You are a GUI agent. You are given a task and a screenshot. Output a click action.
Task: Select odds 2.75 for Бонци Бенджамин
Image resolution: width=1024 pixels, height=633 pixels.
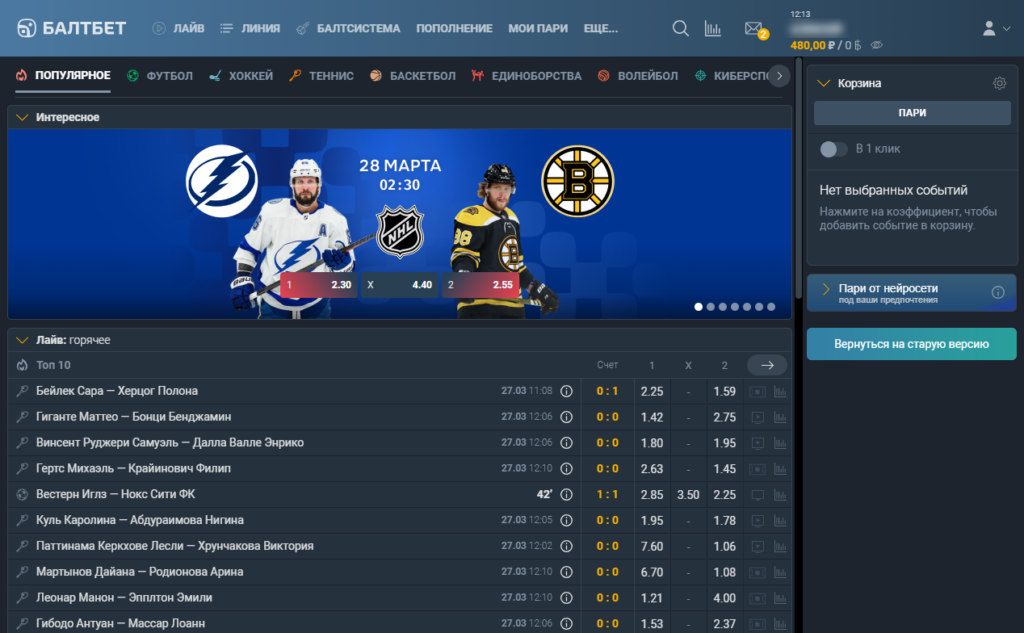click(x=724, y=417)
